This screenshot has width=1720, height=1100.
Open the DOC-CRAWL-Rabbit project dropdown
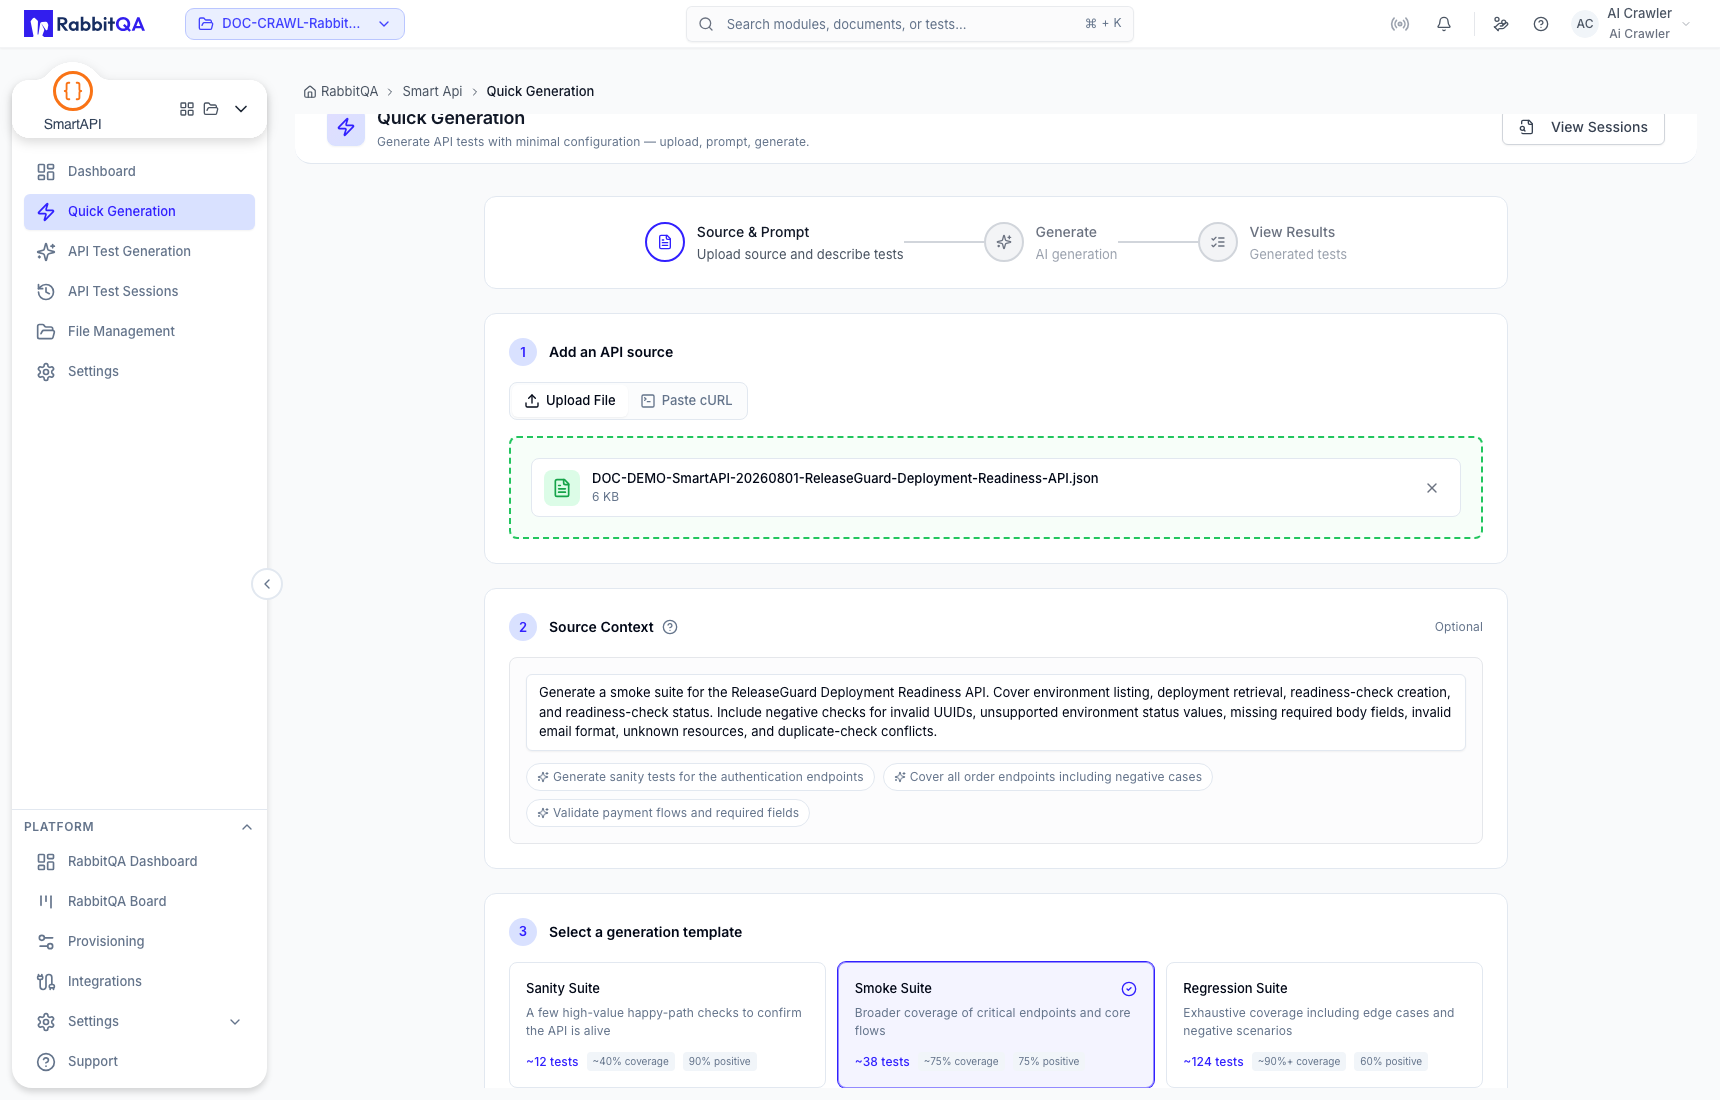pos(295,24)
